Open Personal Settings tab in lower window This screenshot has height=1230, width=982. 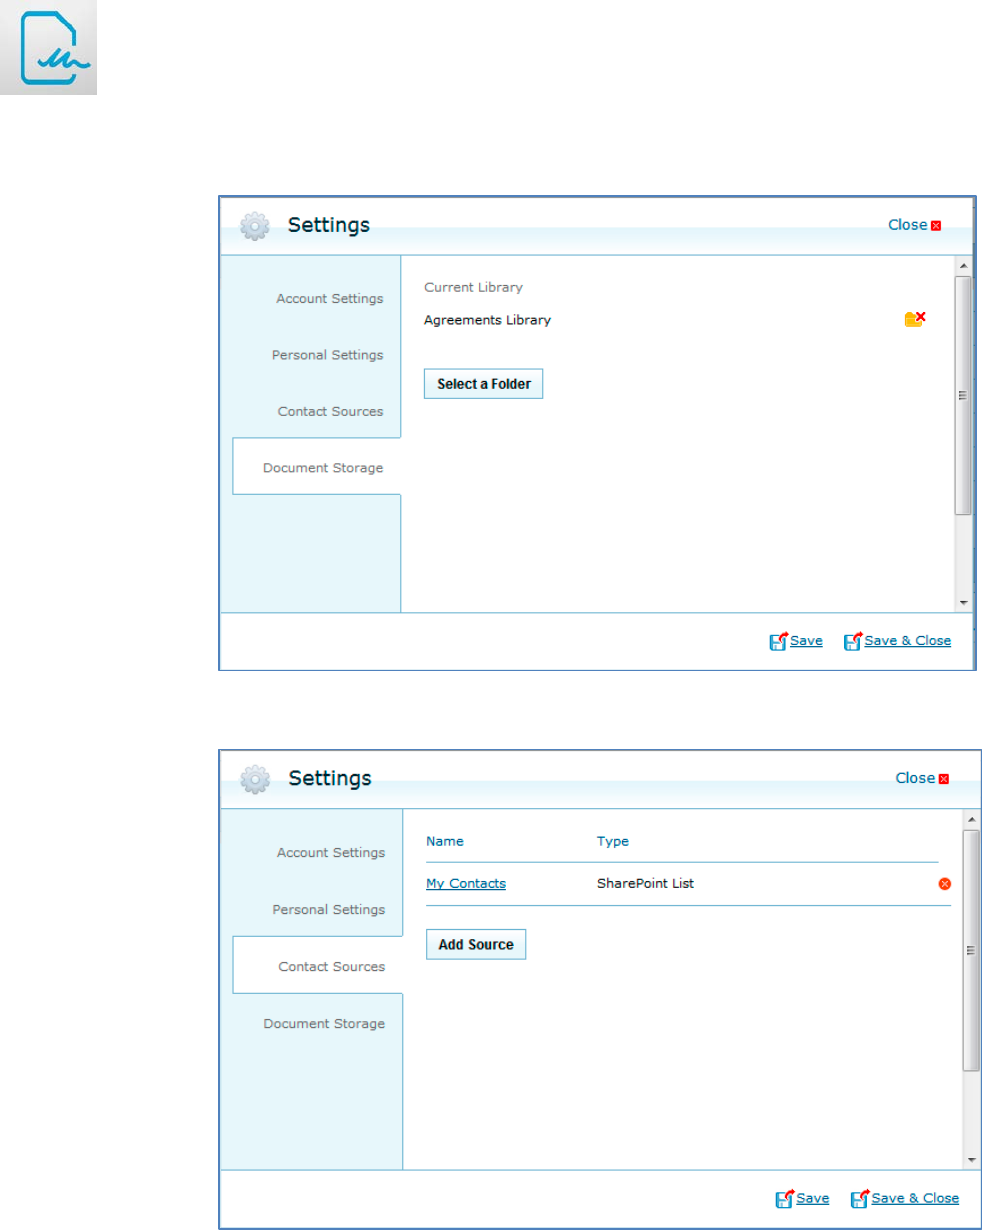[329, 910]
